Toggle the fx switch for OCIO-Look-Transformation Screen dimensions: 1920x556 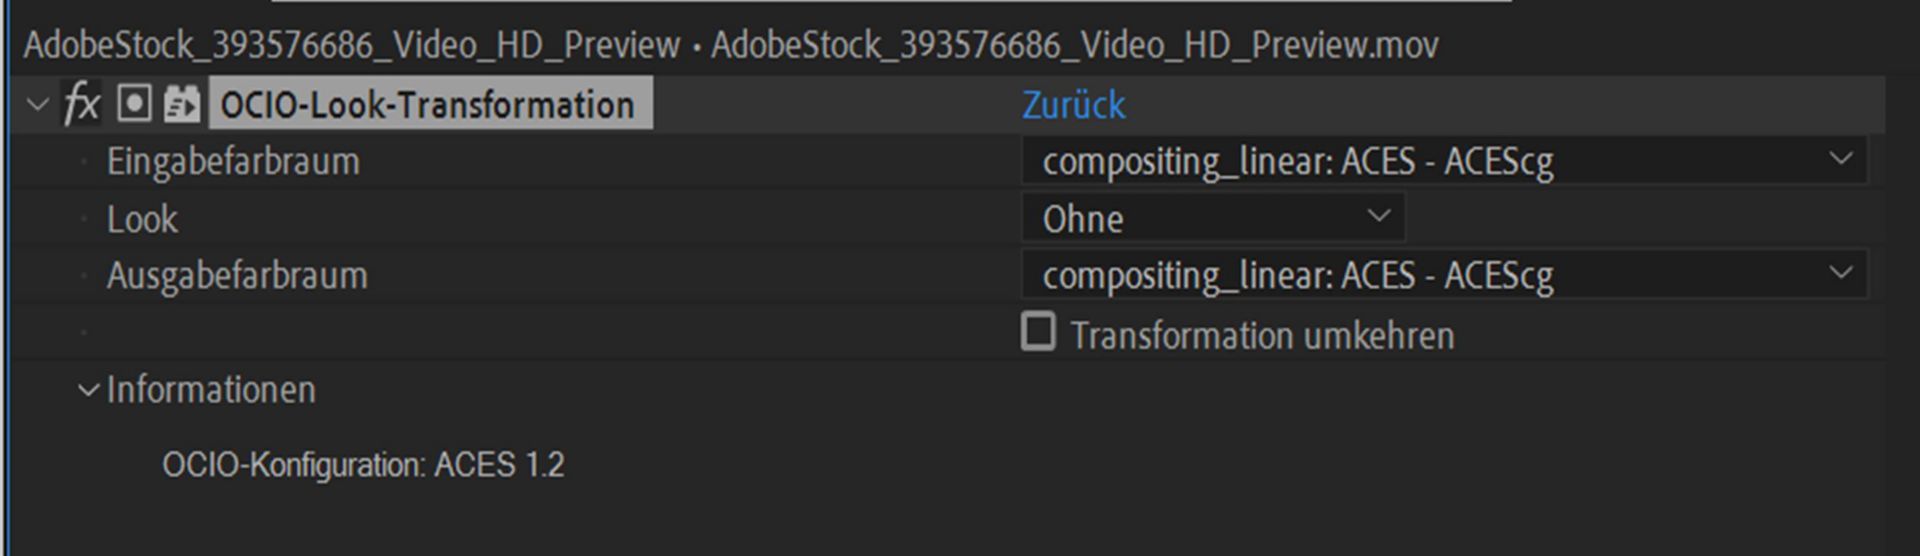(82, 104)
